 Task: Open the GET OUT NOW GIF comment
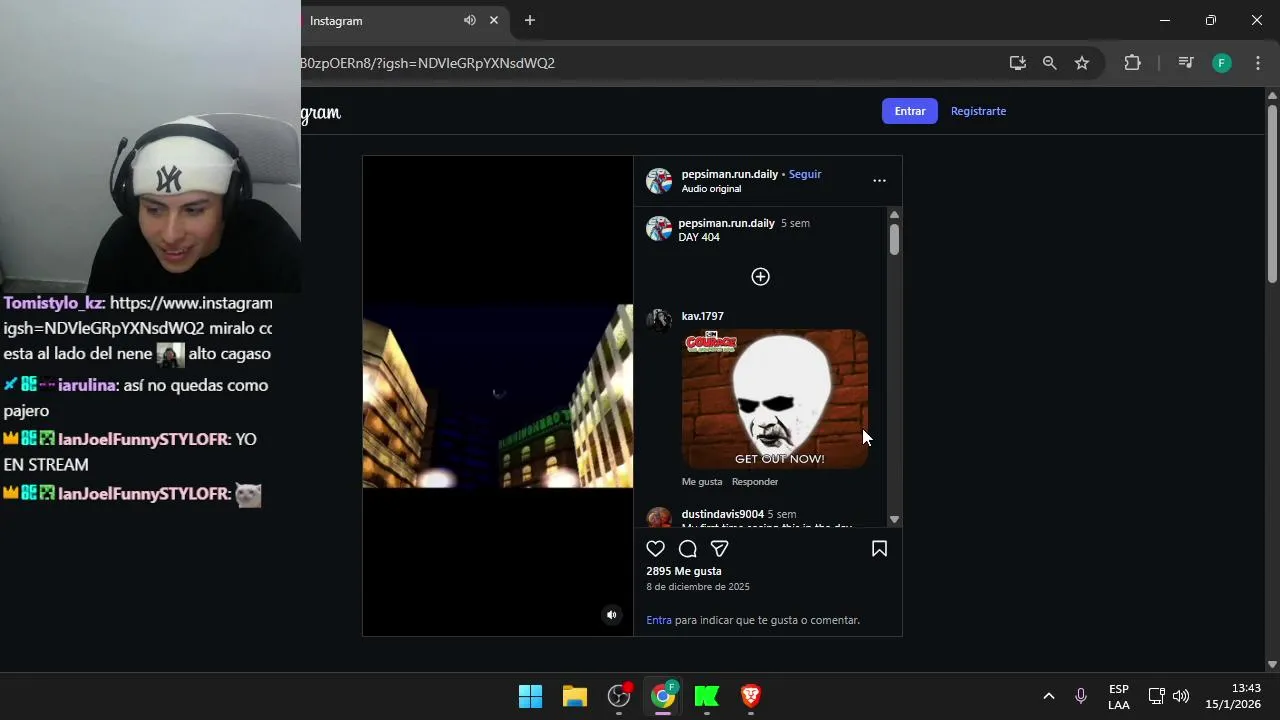[x=775, y=399]
